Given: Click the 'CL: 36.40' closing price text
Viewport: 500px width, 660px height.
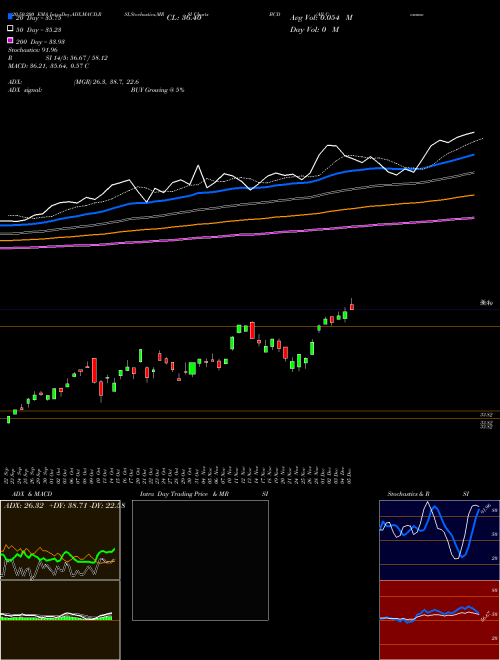Looking at the screenshot, I should [184, 18].
